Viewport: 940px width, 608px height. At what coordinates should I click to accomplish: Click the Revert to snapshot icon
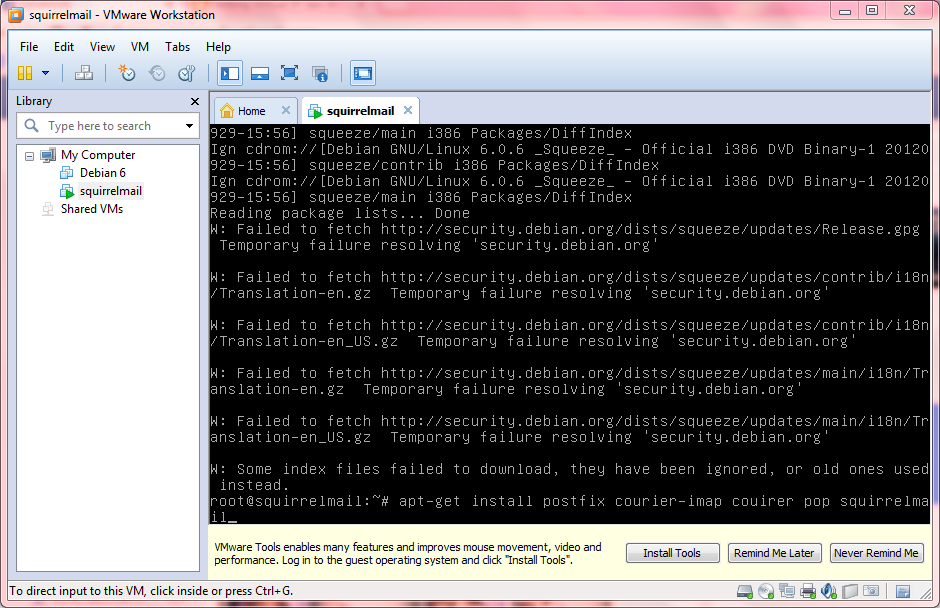[x=157, y=73]
